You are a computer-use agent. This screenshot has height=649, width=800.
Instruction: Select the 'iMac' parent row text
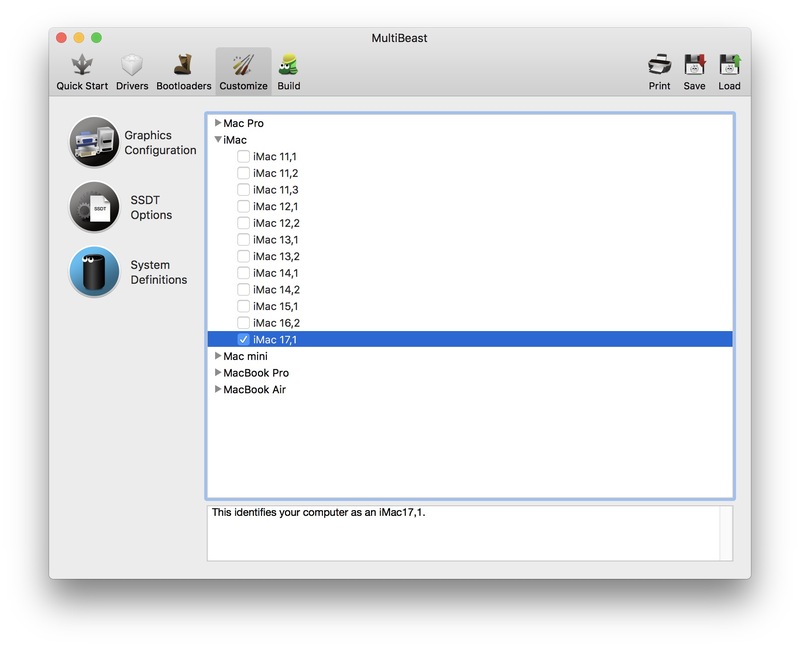tap(235, 140)
